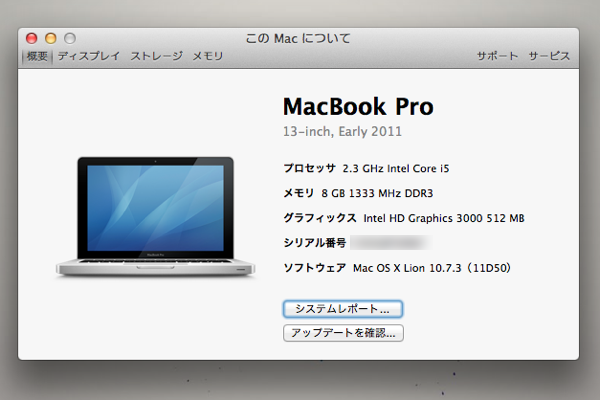
Task: Minimize window with the yellow button
Action: tap(51, 38)
